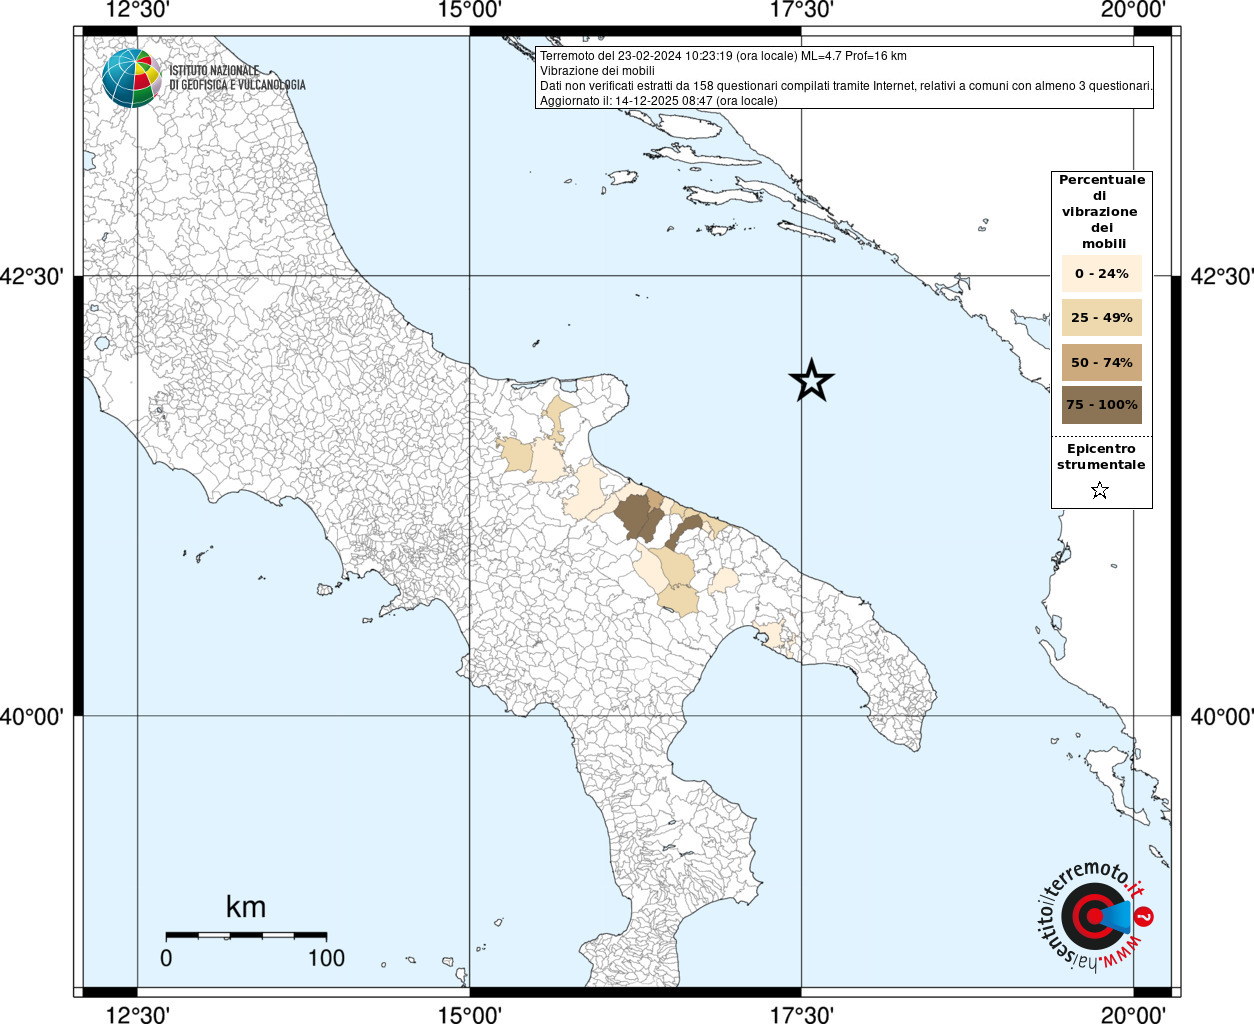Select the 50 - 74% legend swatch

[1101, 362]
